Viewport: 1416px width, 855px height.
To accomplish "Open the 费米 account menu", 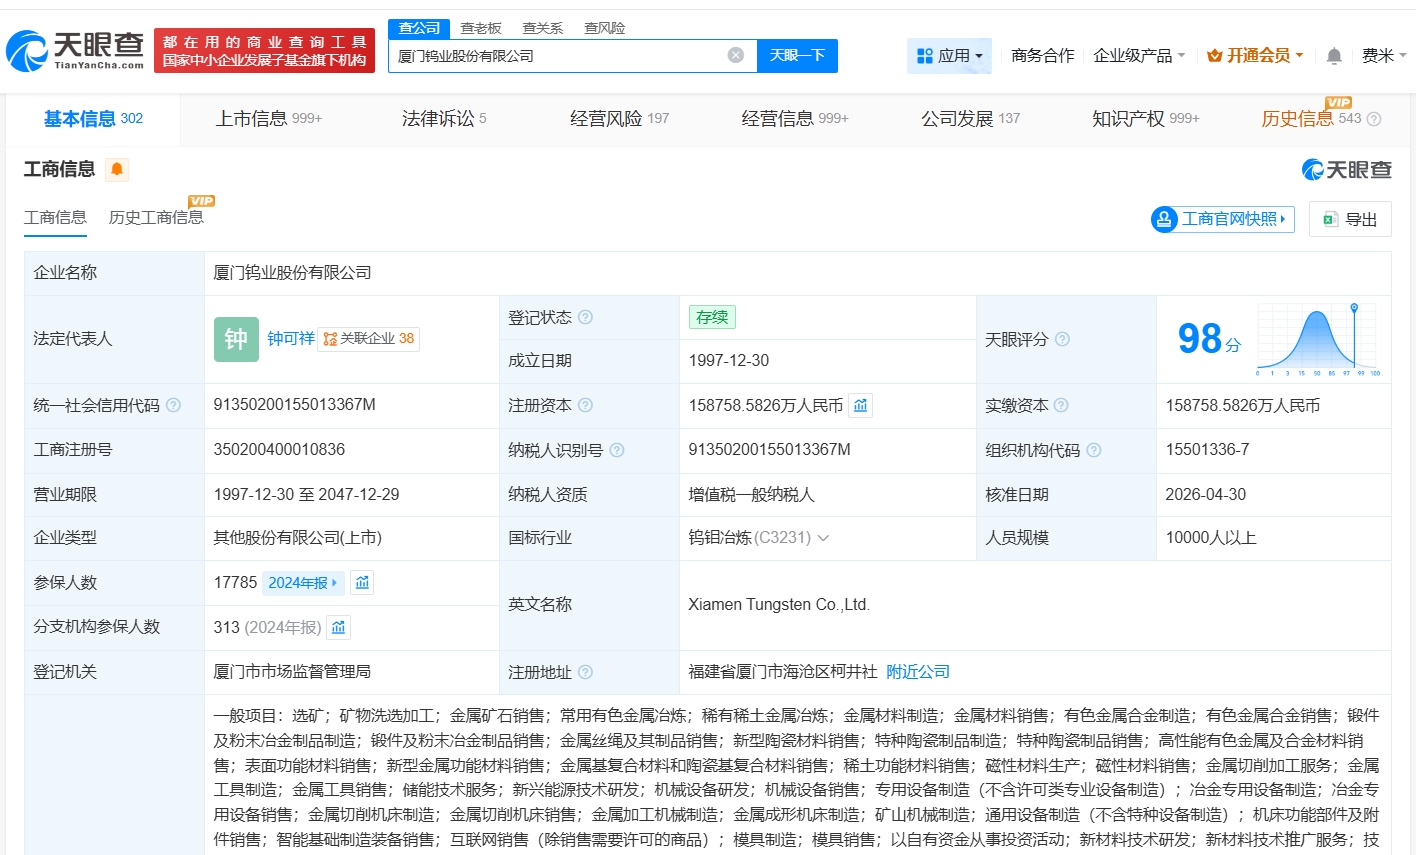I will 1384,56.
